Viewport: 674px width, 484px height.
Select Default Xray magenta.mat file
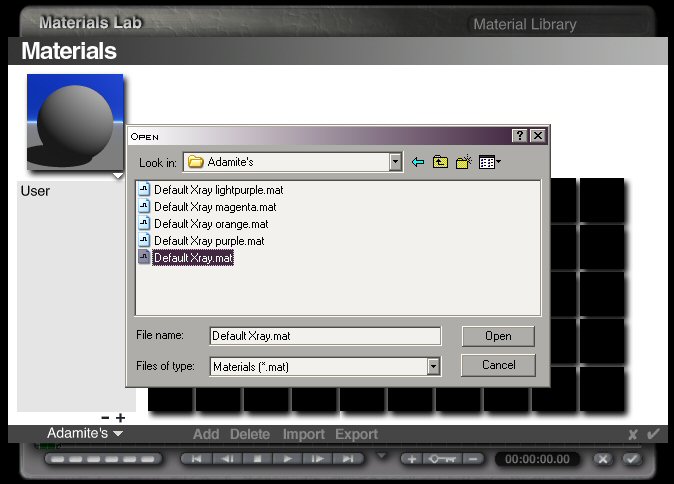pyautogui.click(x=215, y=207)
